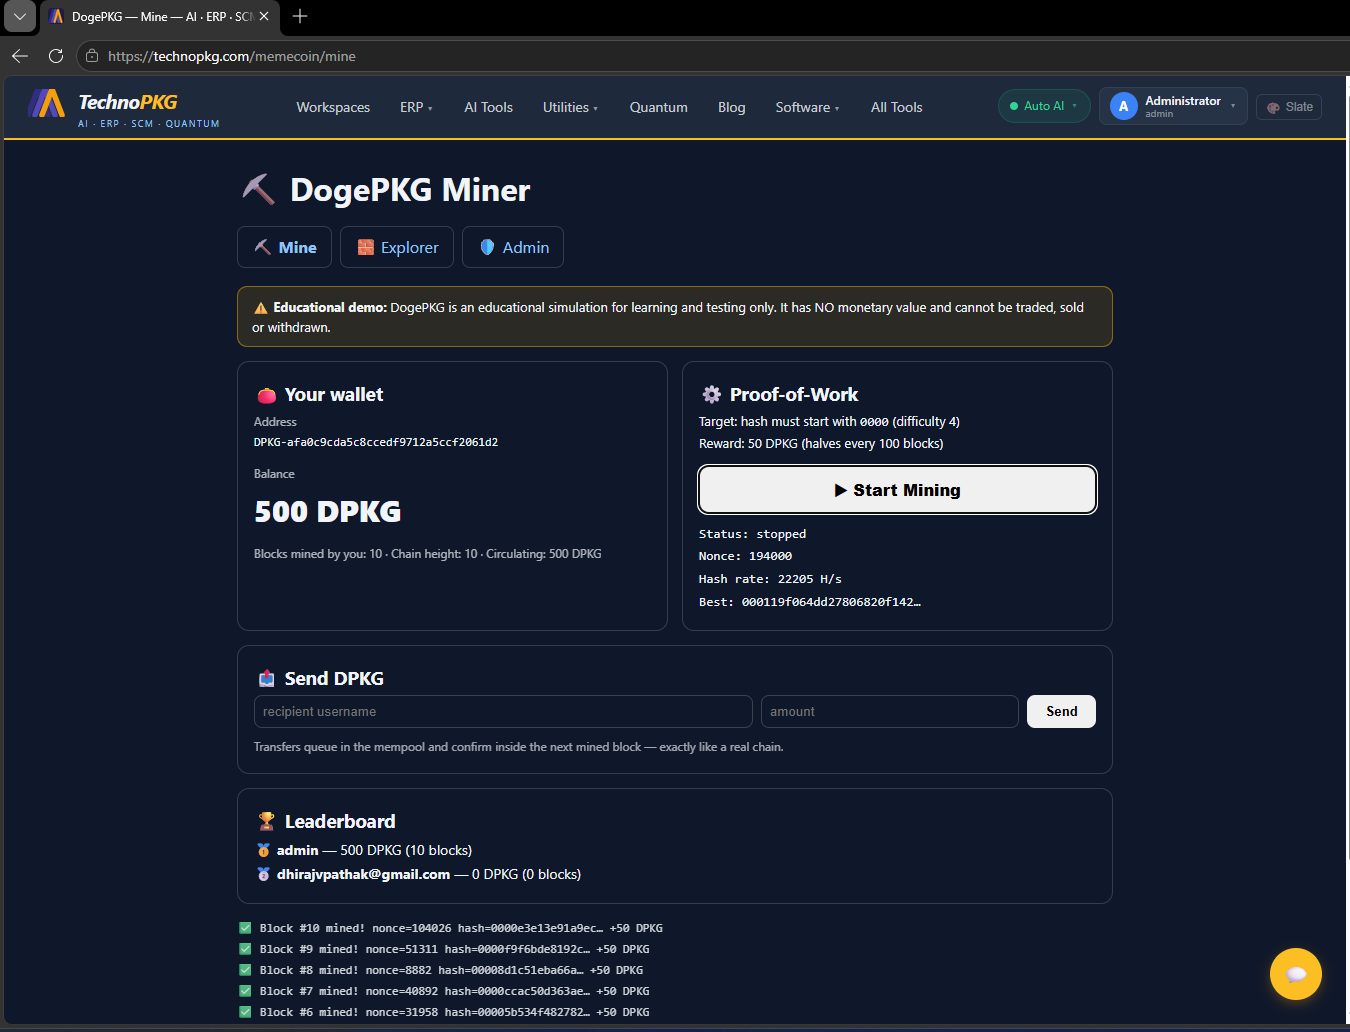Click the wallet address DPKG-afa0c9cda5c8ccedf9712a5ccf2061d2

click(x=376, y=442)
